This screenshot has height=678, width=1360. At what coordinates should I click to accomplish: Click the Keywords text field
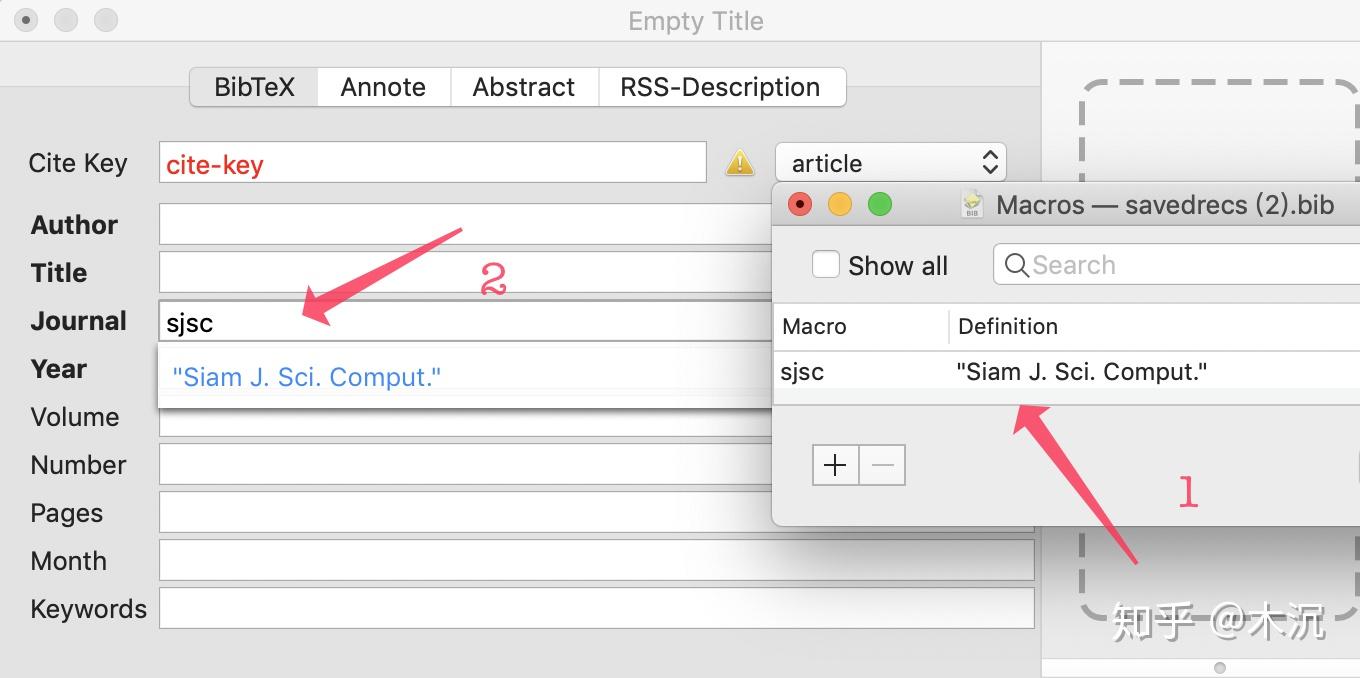coord(596,608)
